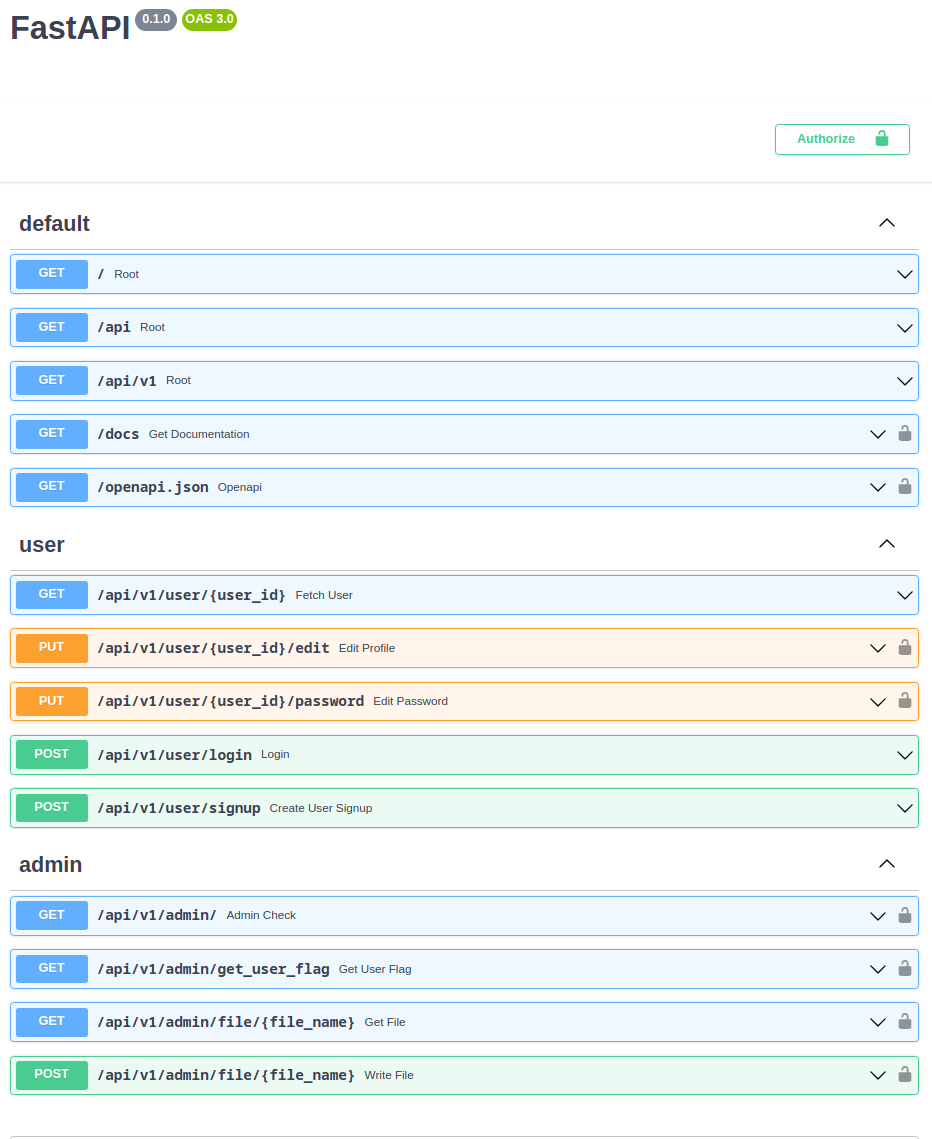Click the /api/v1/user/login path
Viewport: 932px width, 1139px height.
174,755
